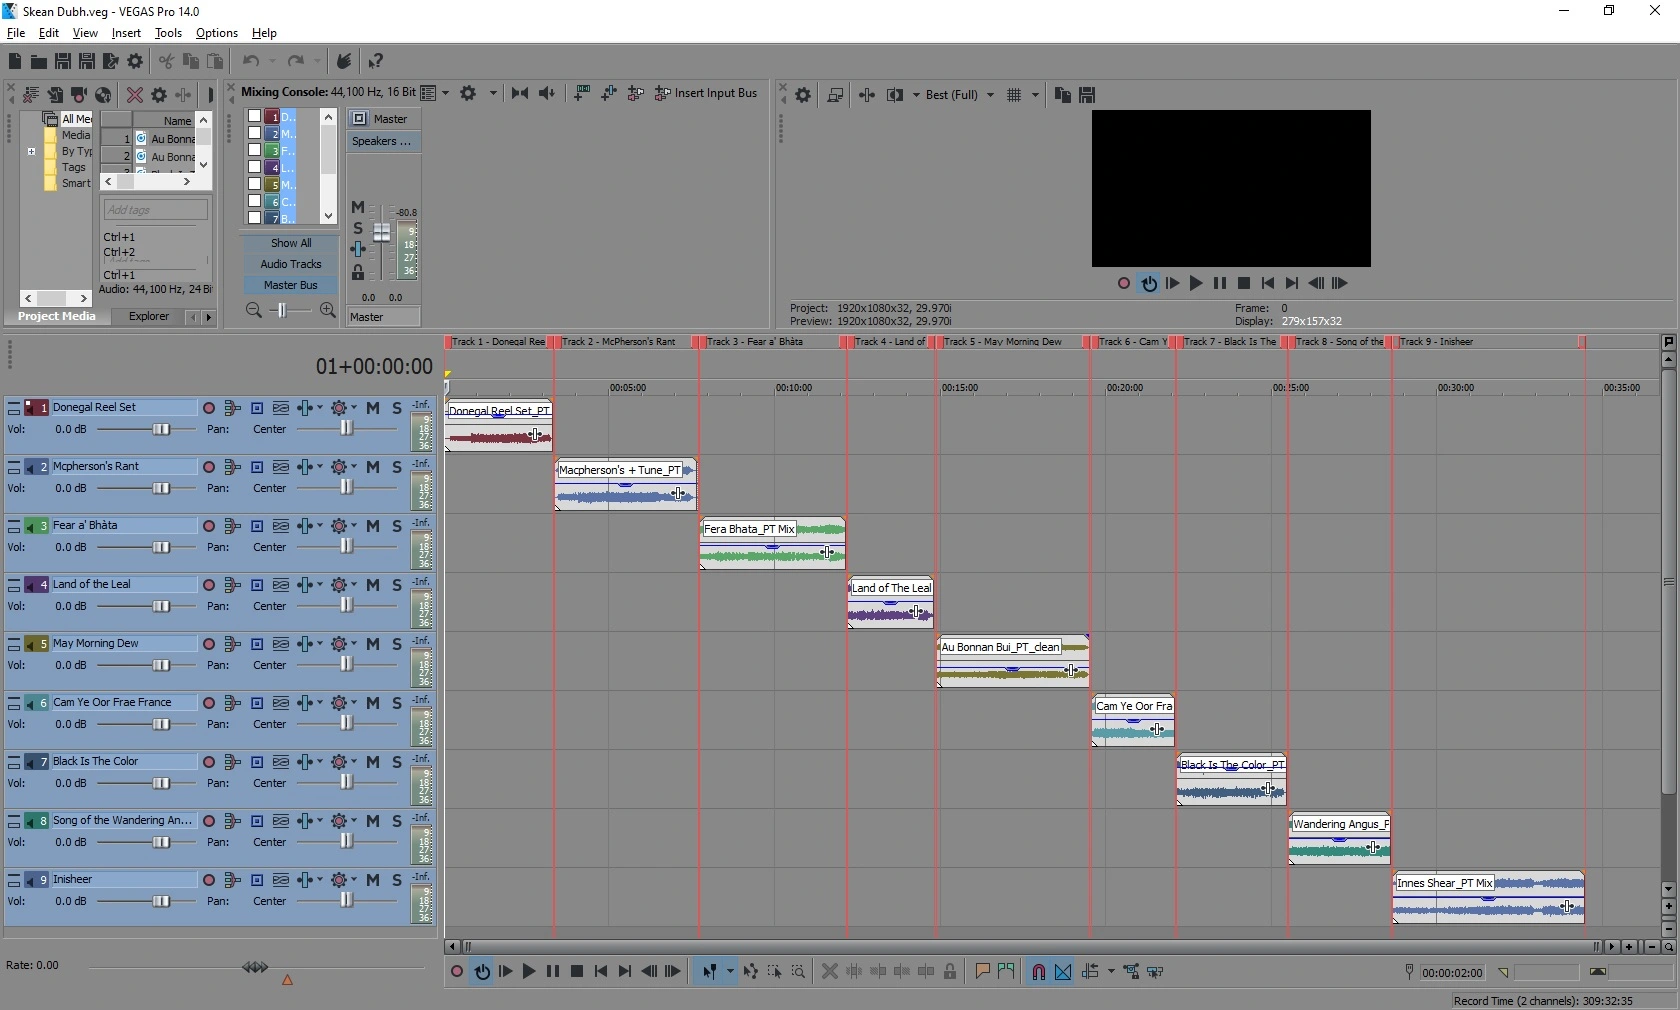Mute the Donegal Reel Set track
1680x1010 pixels.
pos(373,408)
